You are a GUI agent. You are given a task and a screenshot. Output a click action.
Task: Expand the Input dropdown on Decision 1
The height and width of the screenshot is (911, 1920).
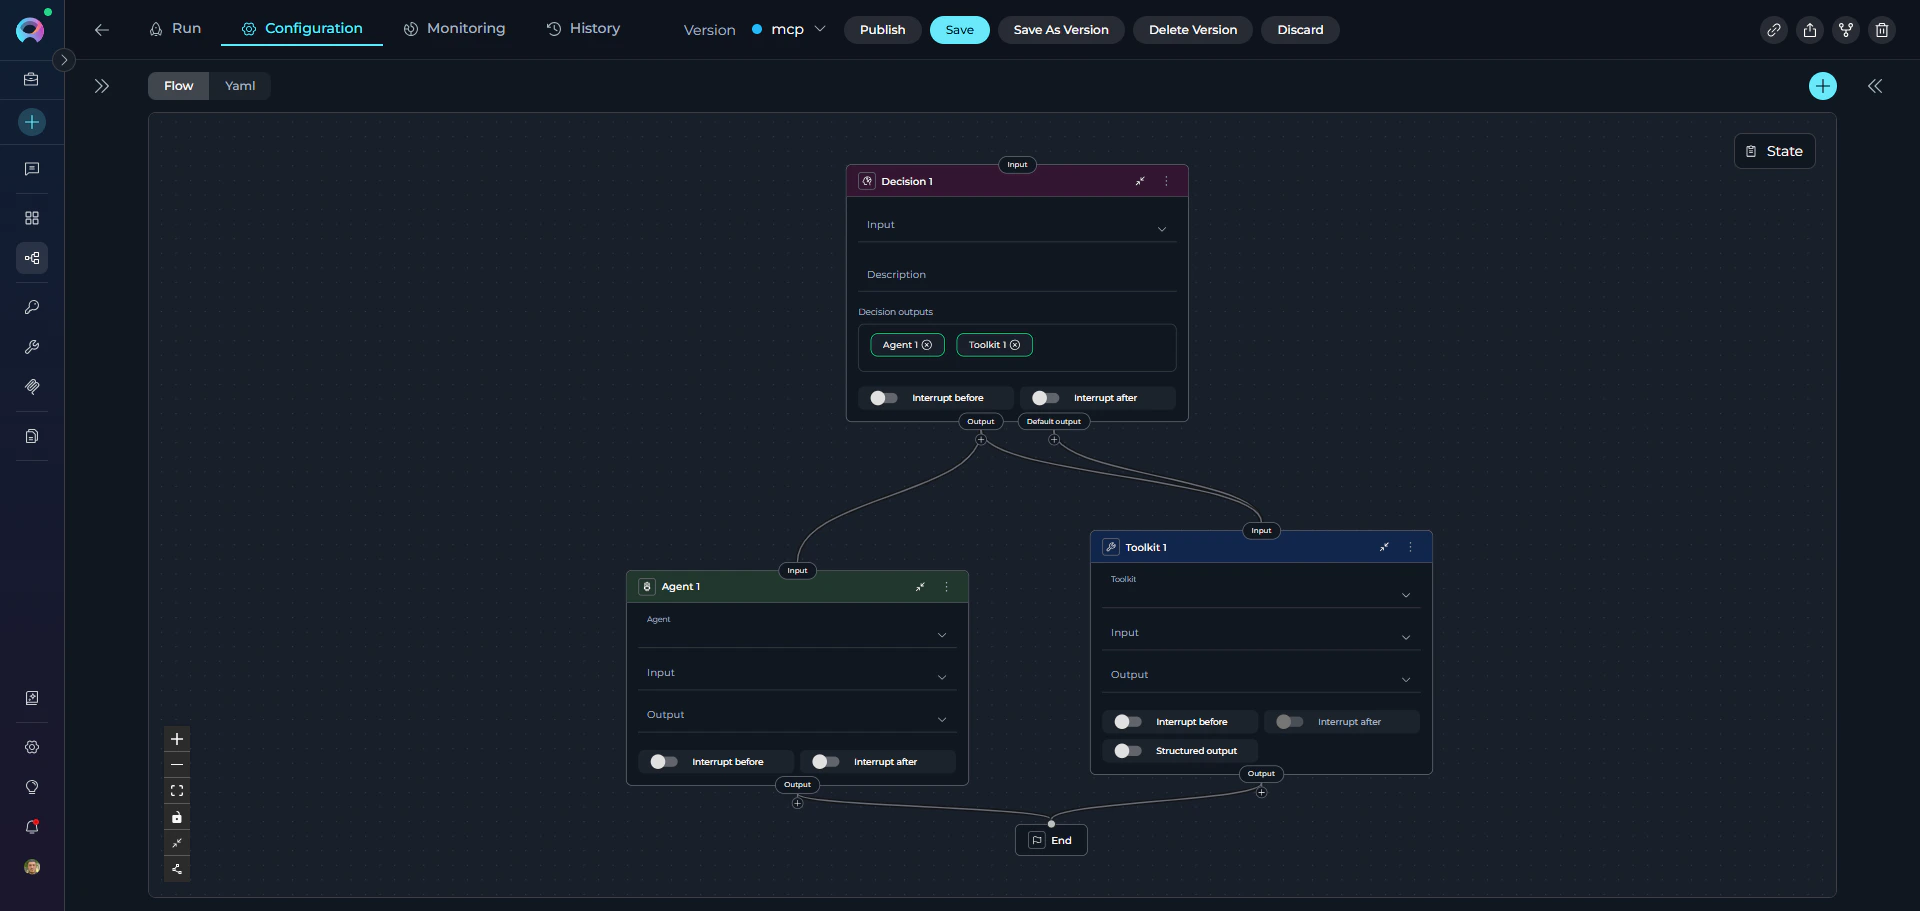click(1162, 229)
